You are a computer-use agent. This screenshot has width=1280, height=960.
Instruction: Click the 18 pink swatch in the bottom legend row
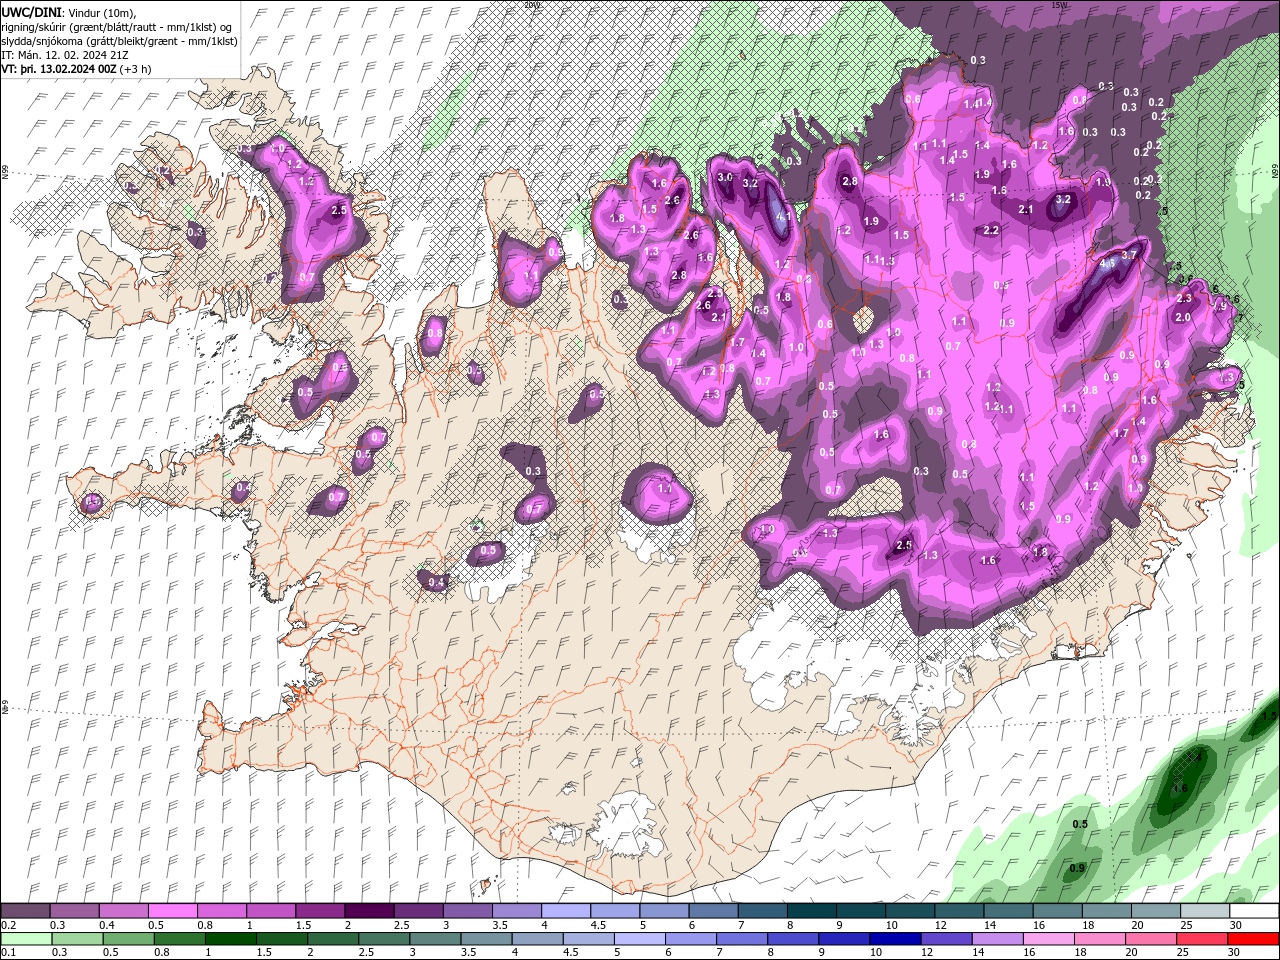(x=1099, y=939)
